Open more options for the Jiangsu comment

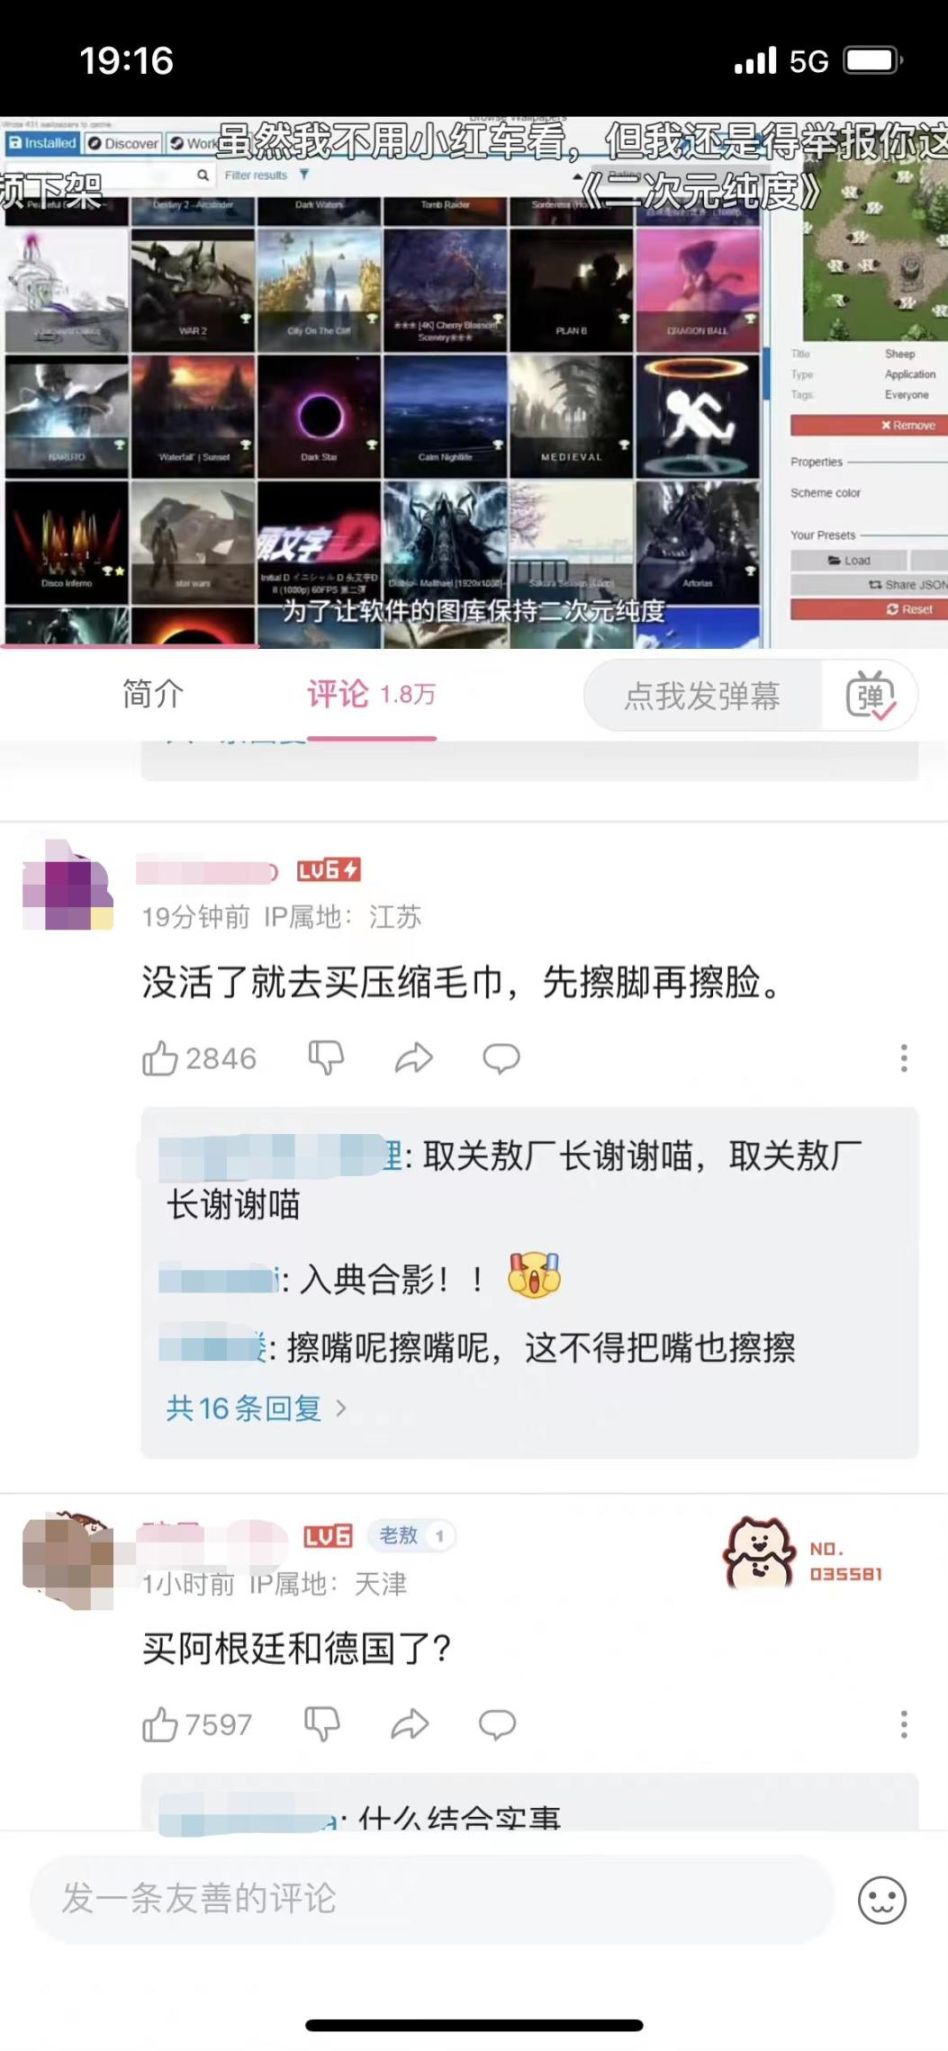pos(904,1058)
